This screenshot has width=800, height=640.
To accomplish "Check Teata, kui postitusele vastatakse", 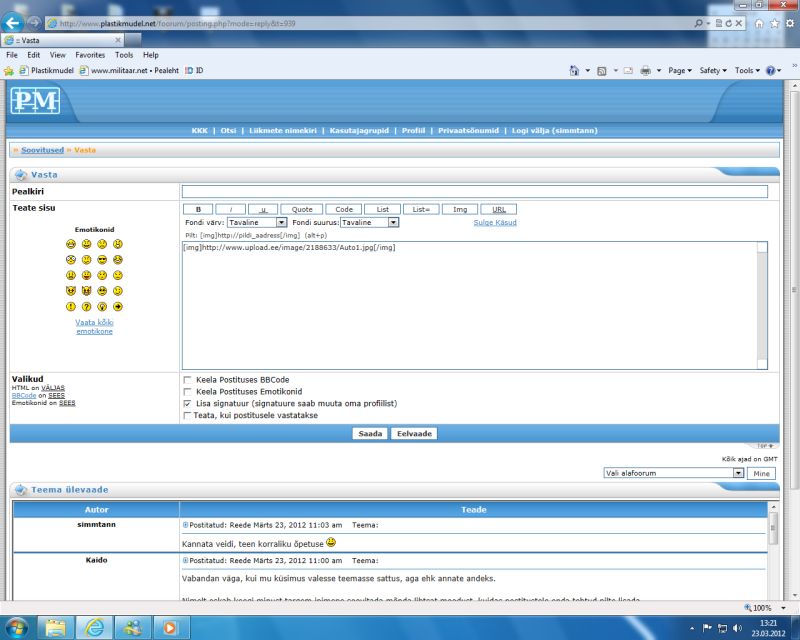I will pos(187,415).
